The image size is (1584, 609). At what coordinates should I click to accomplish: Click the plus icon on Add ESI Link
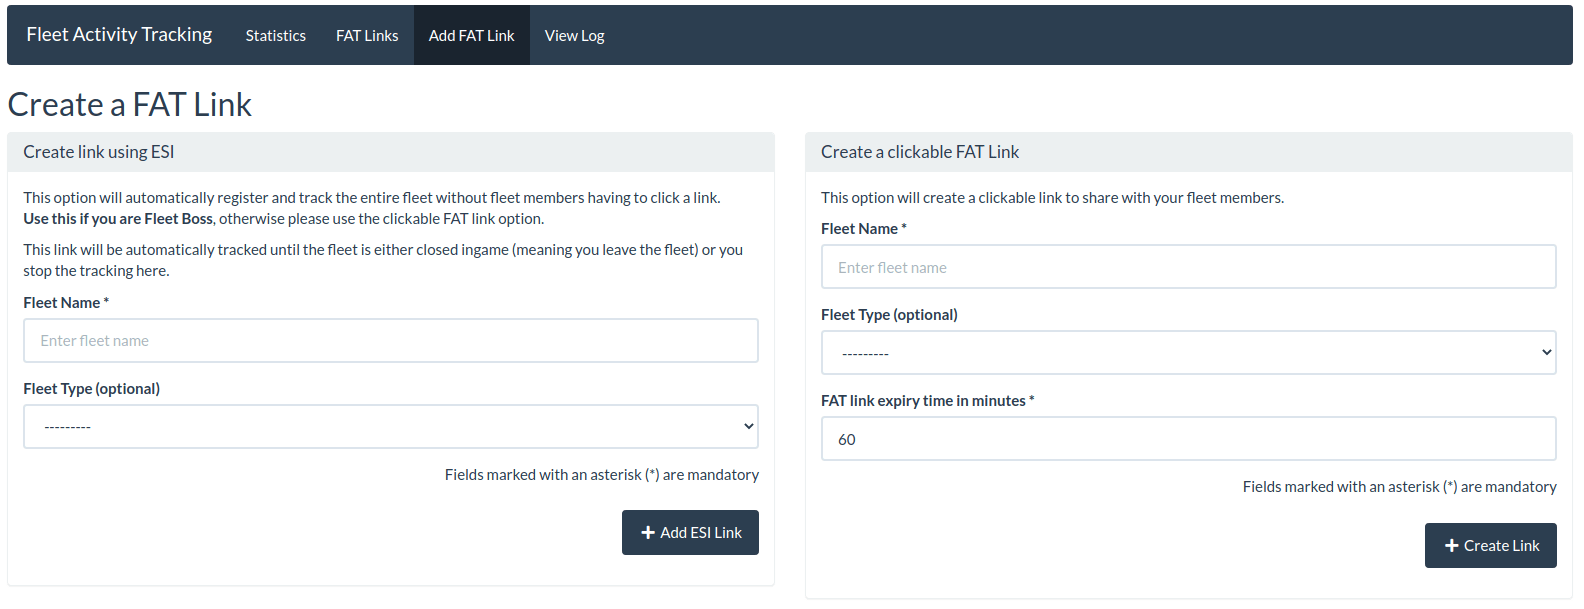pos(648,533)
